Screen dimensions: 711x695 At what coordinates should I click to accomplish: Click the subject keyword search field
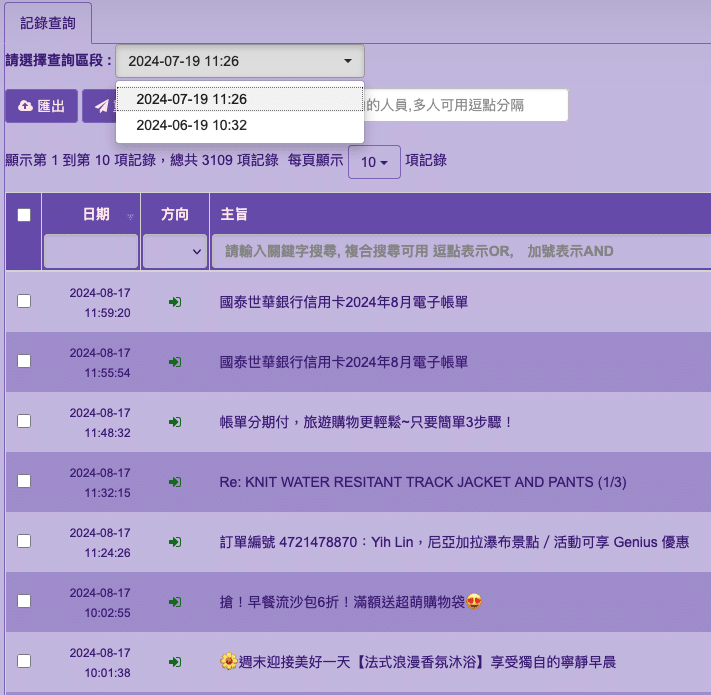[x=462, y=251]
